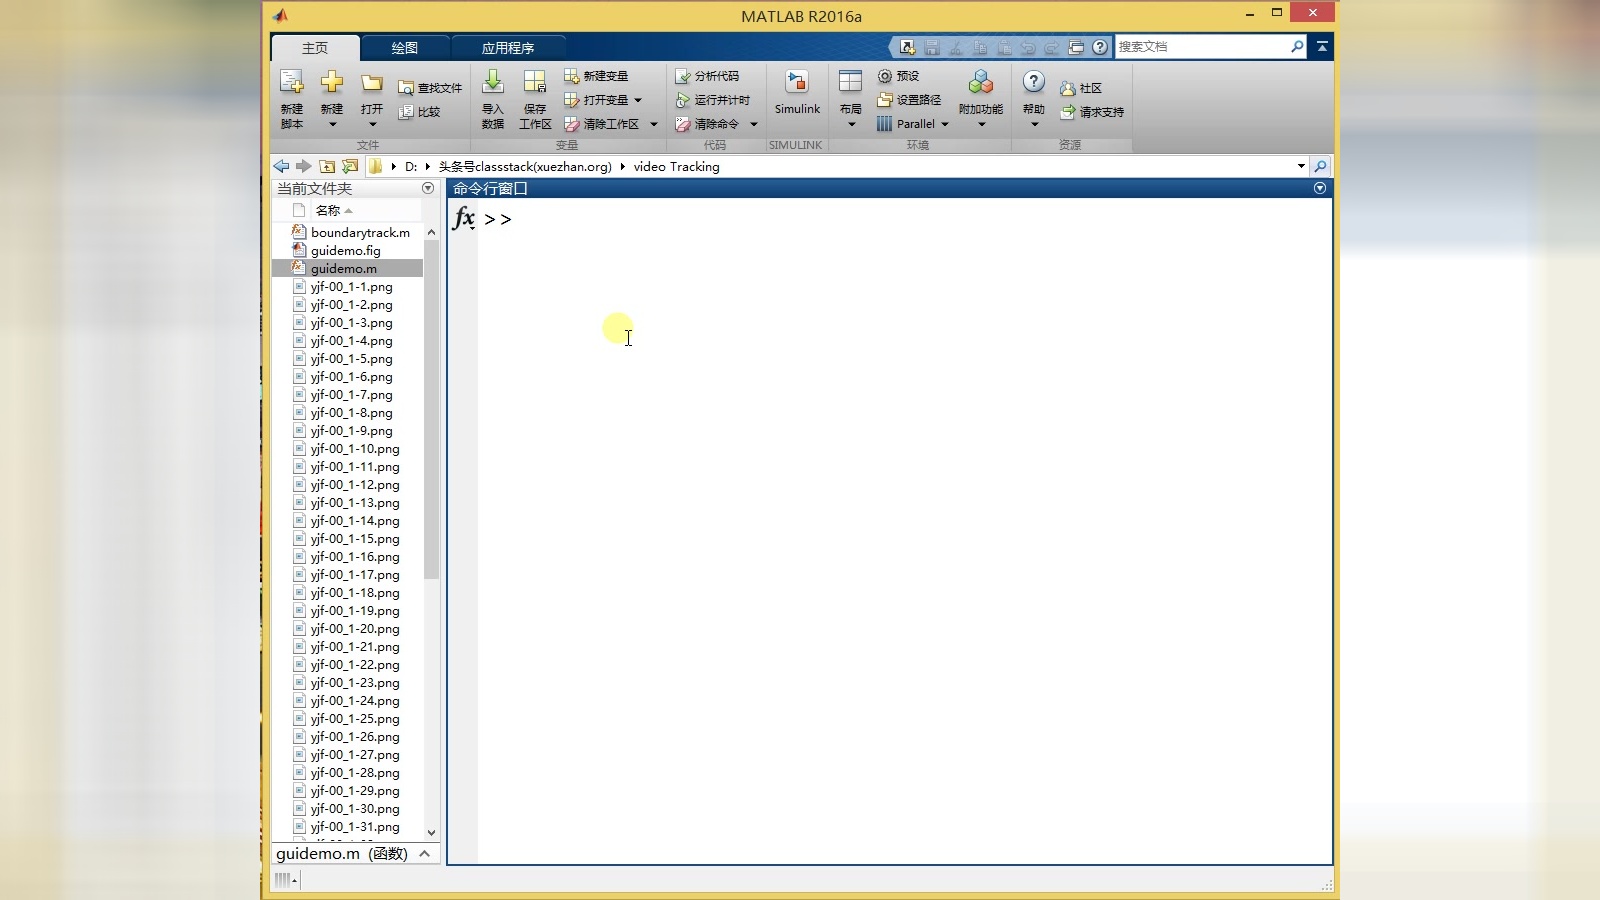Click the 新建 (New) plus icon
Image resolution: width=1600 pixels, height=900 pixels.
click(332, 83)
